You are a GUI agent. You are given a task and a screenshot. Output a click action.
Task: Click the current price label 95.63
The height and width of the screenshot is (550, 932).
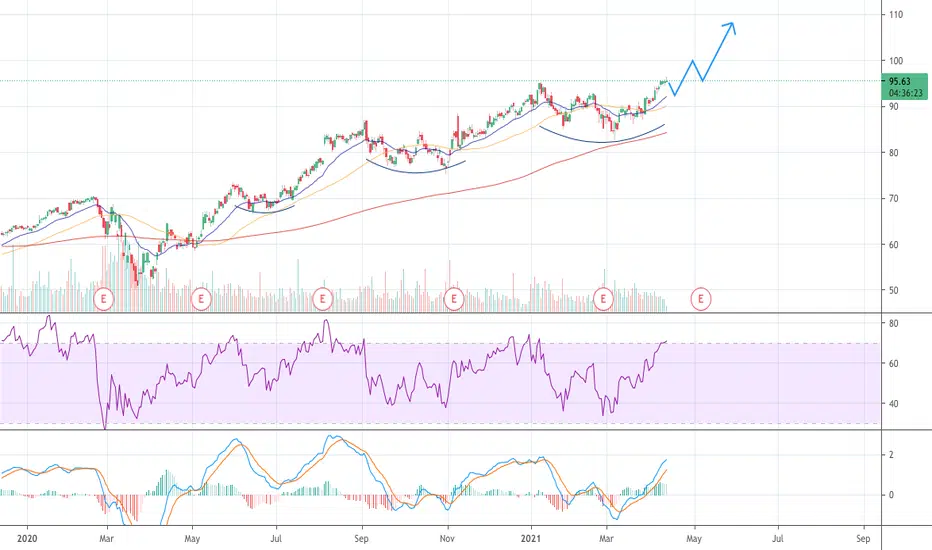(900, 81)
